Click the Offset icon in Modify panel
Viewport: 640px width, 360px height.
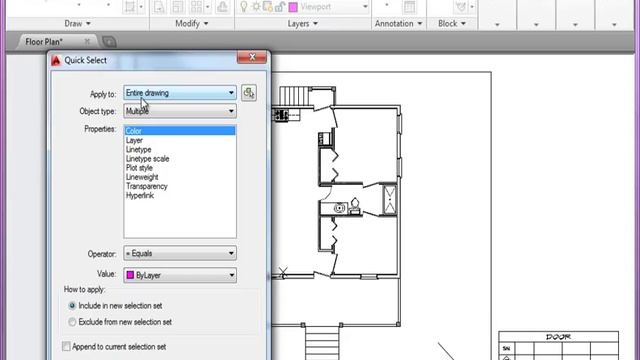point(222,7)
